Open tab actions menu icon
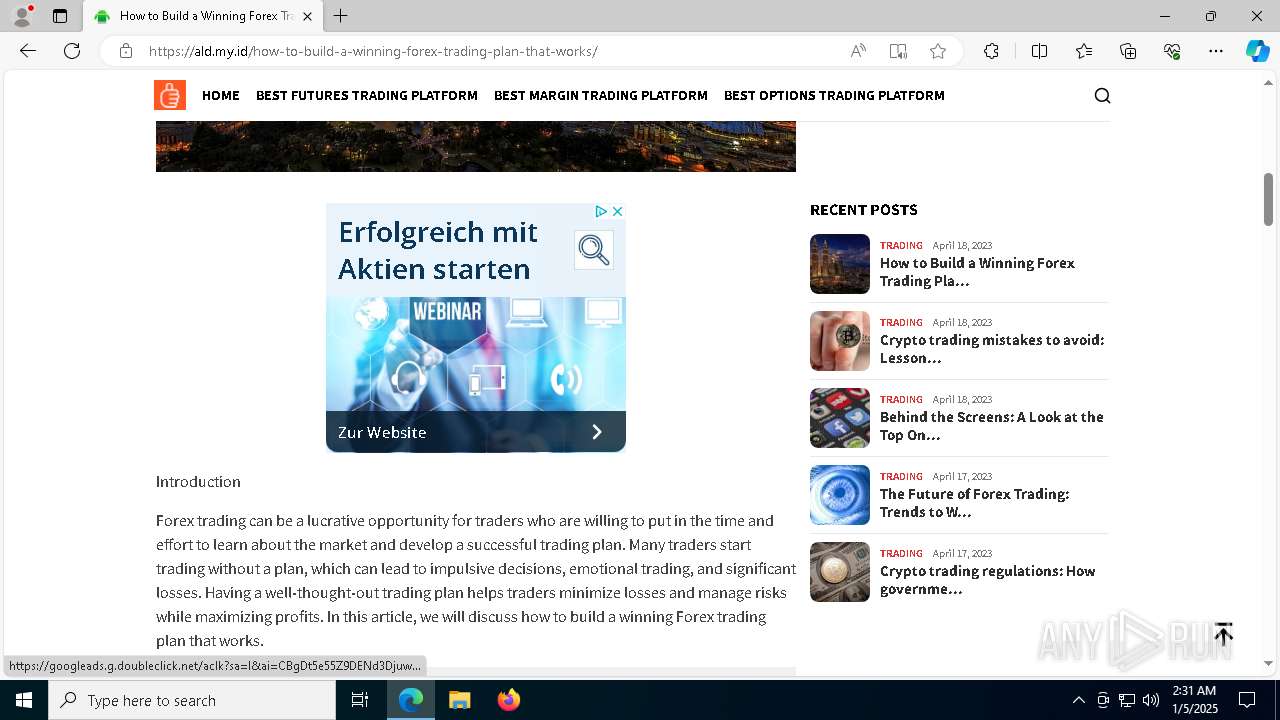The width and height of the screenshot is (1280, 720). click(x=60, y=16)
